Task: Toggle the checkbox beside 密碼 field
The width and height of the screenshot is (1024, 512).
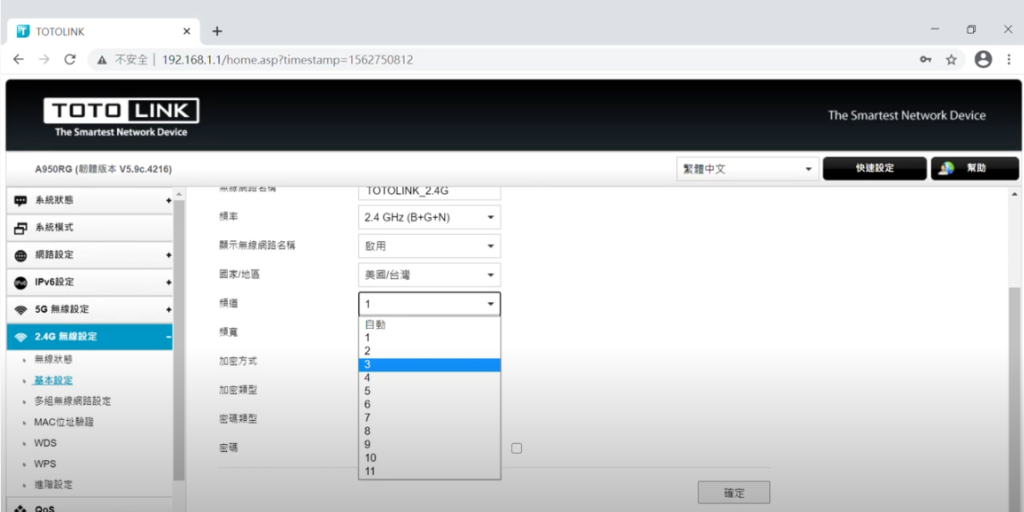Action: click(517, 448)
